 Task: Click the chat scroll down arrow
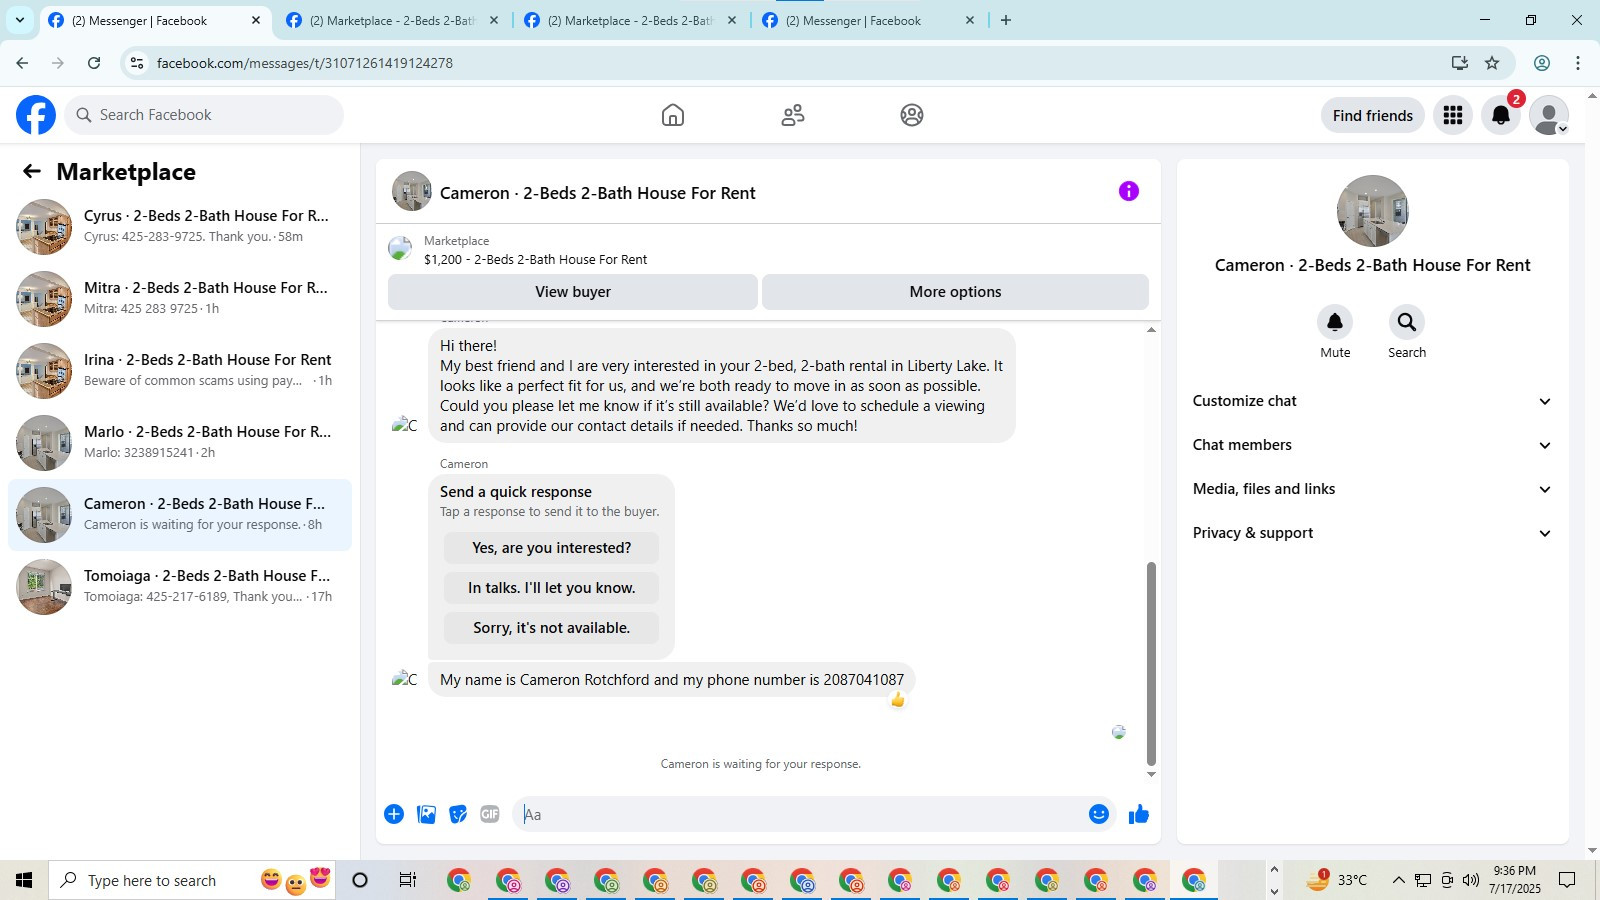click(1151, 774)
